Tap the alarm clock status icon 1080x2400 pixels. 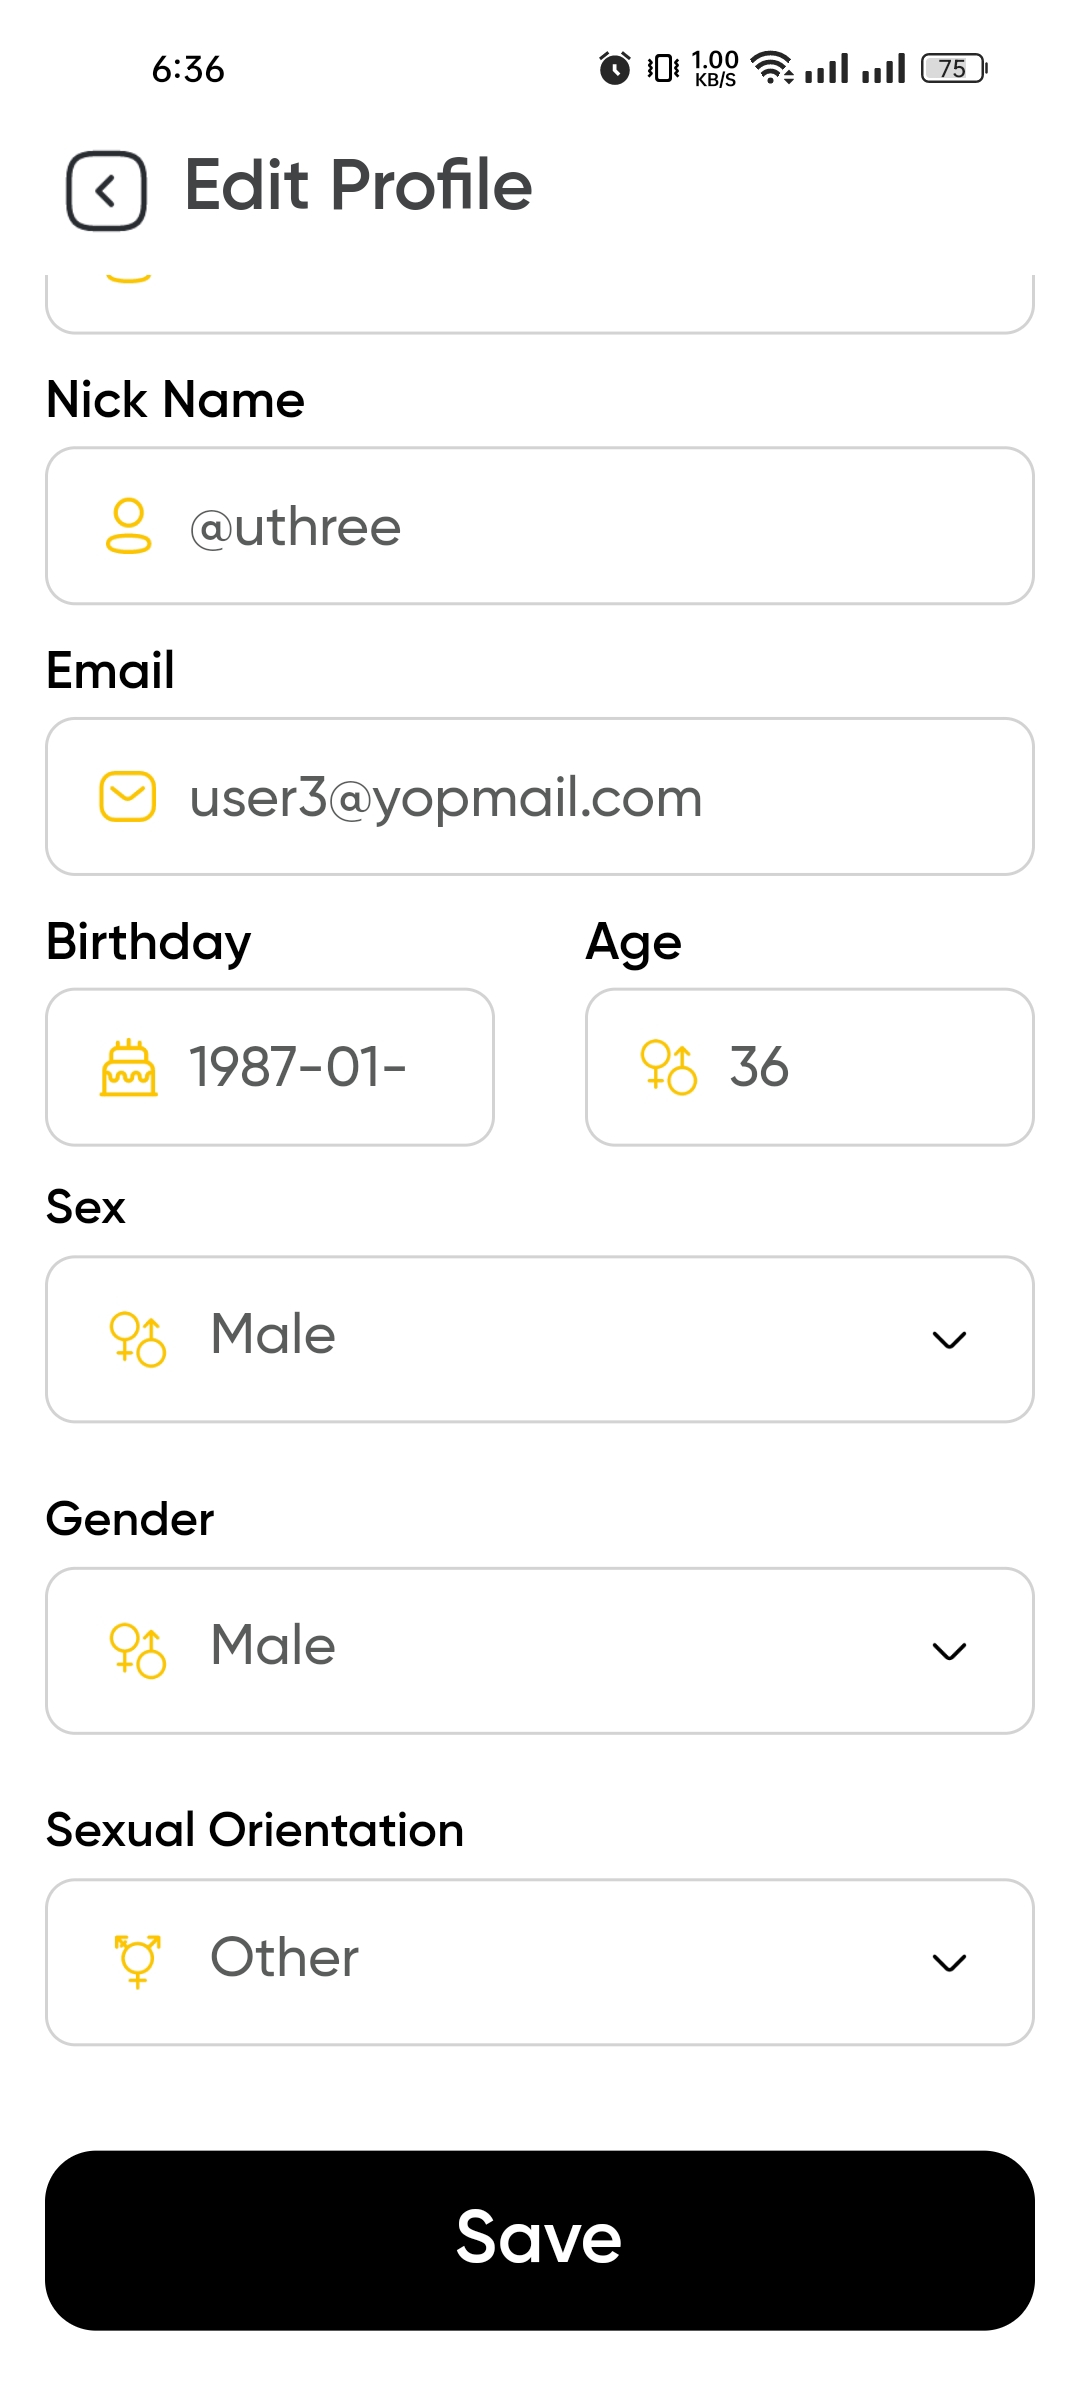click(x=615, y=68)
